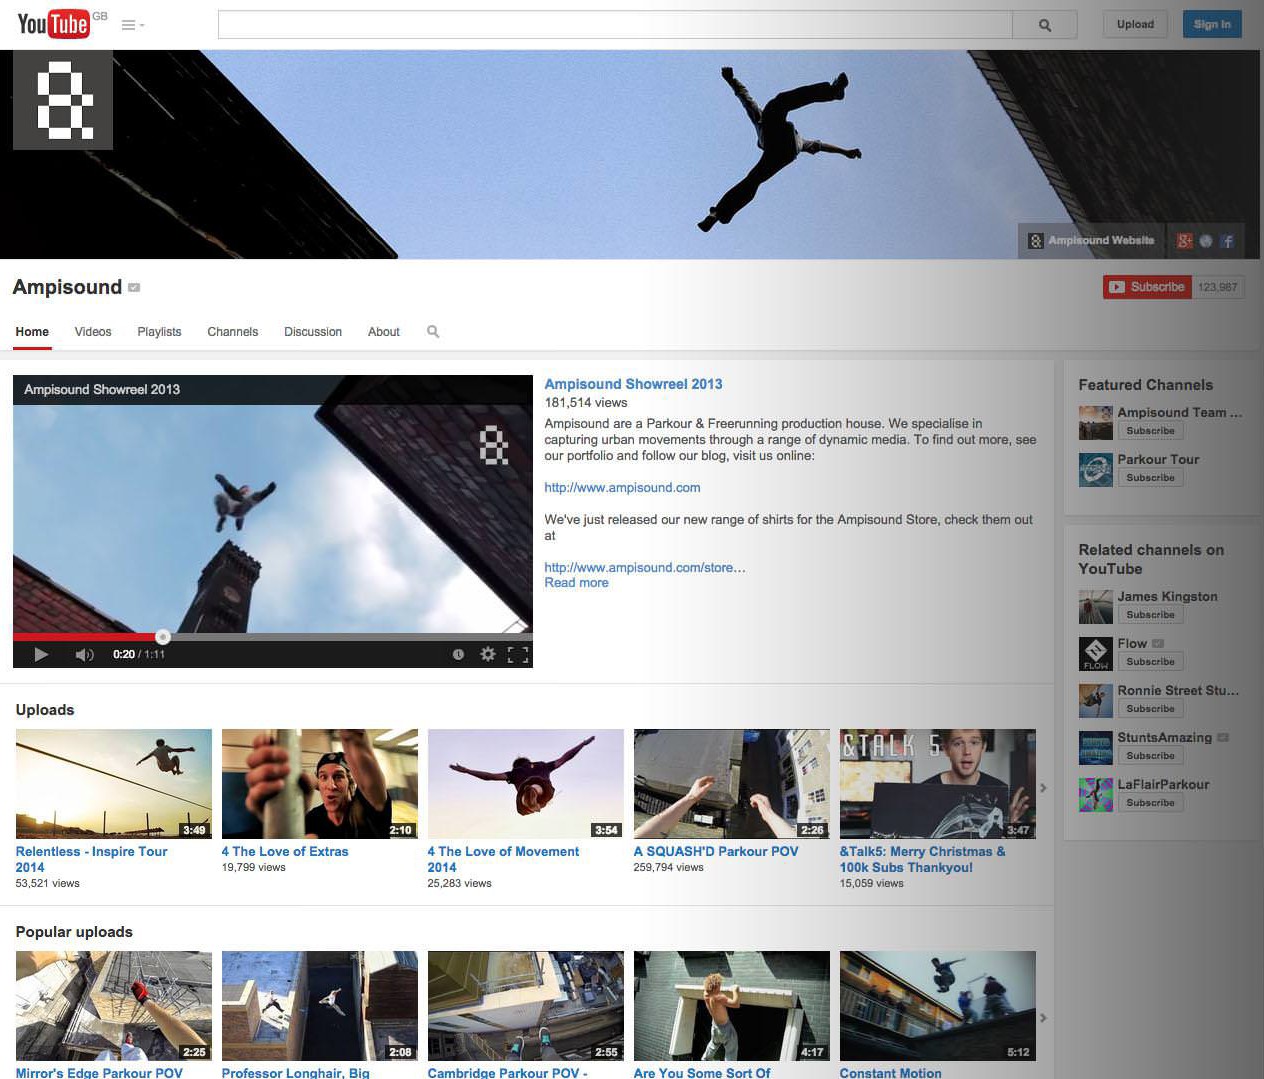Subscribe to the Ampisound channel

click(x=1147, y=287)
